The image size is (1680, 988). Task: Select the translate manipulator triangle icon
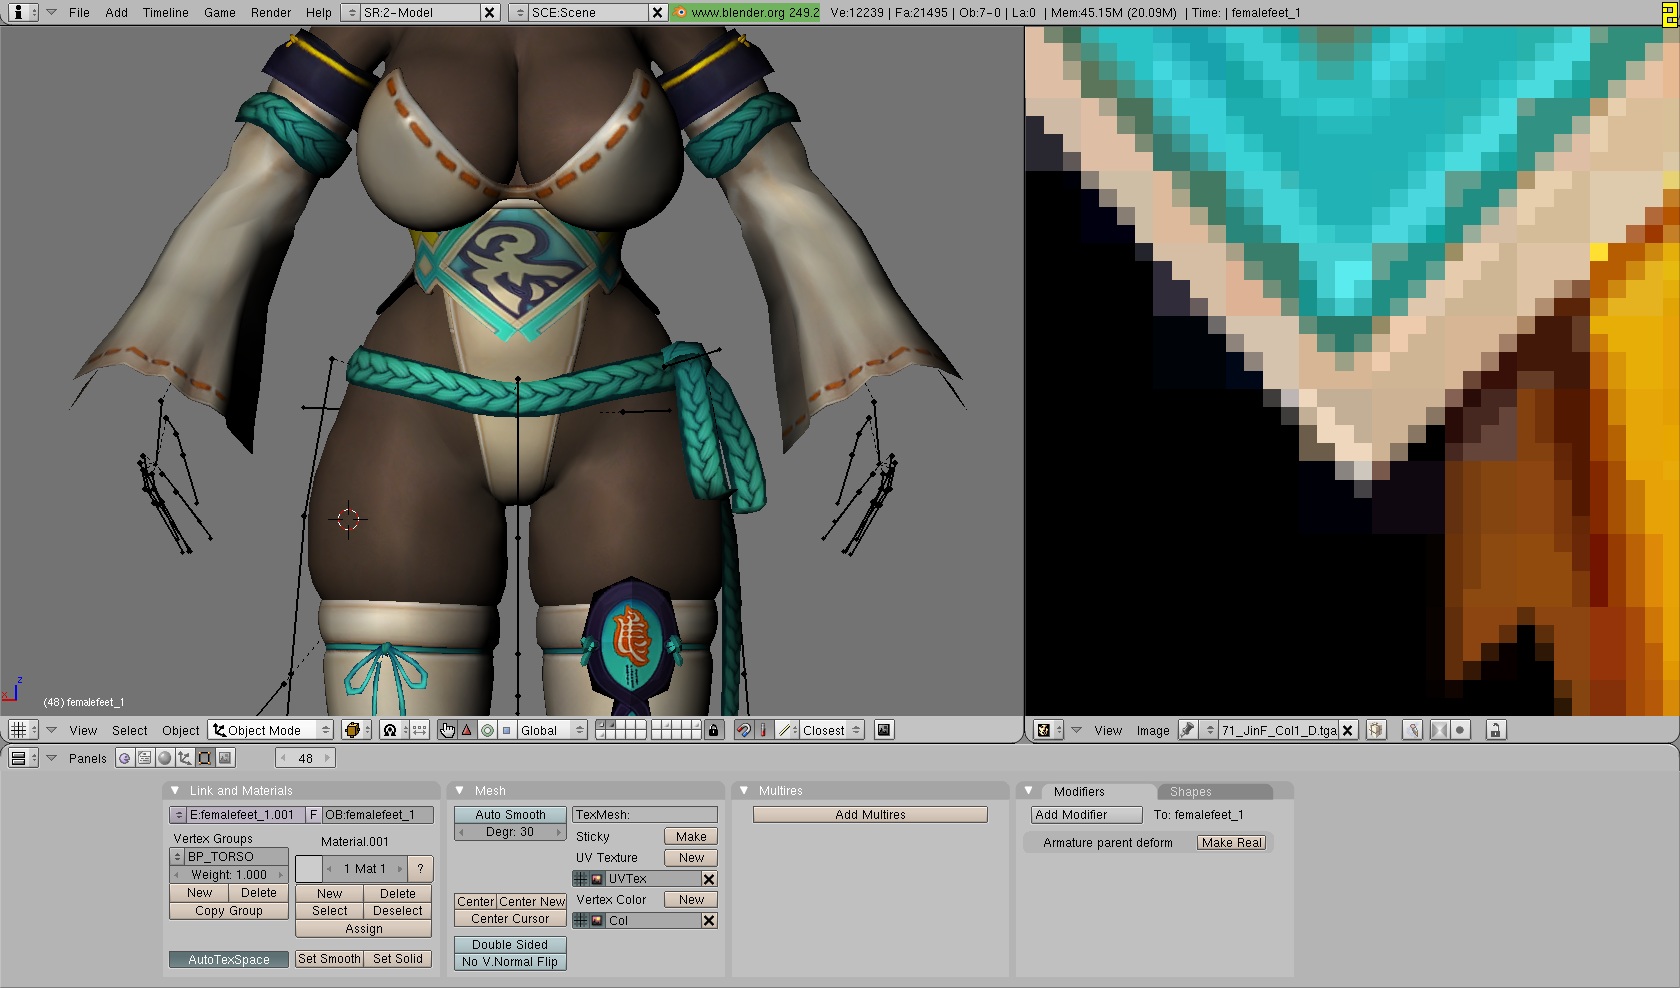(466, 730)
